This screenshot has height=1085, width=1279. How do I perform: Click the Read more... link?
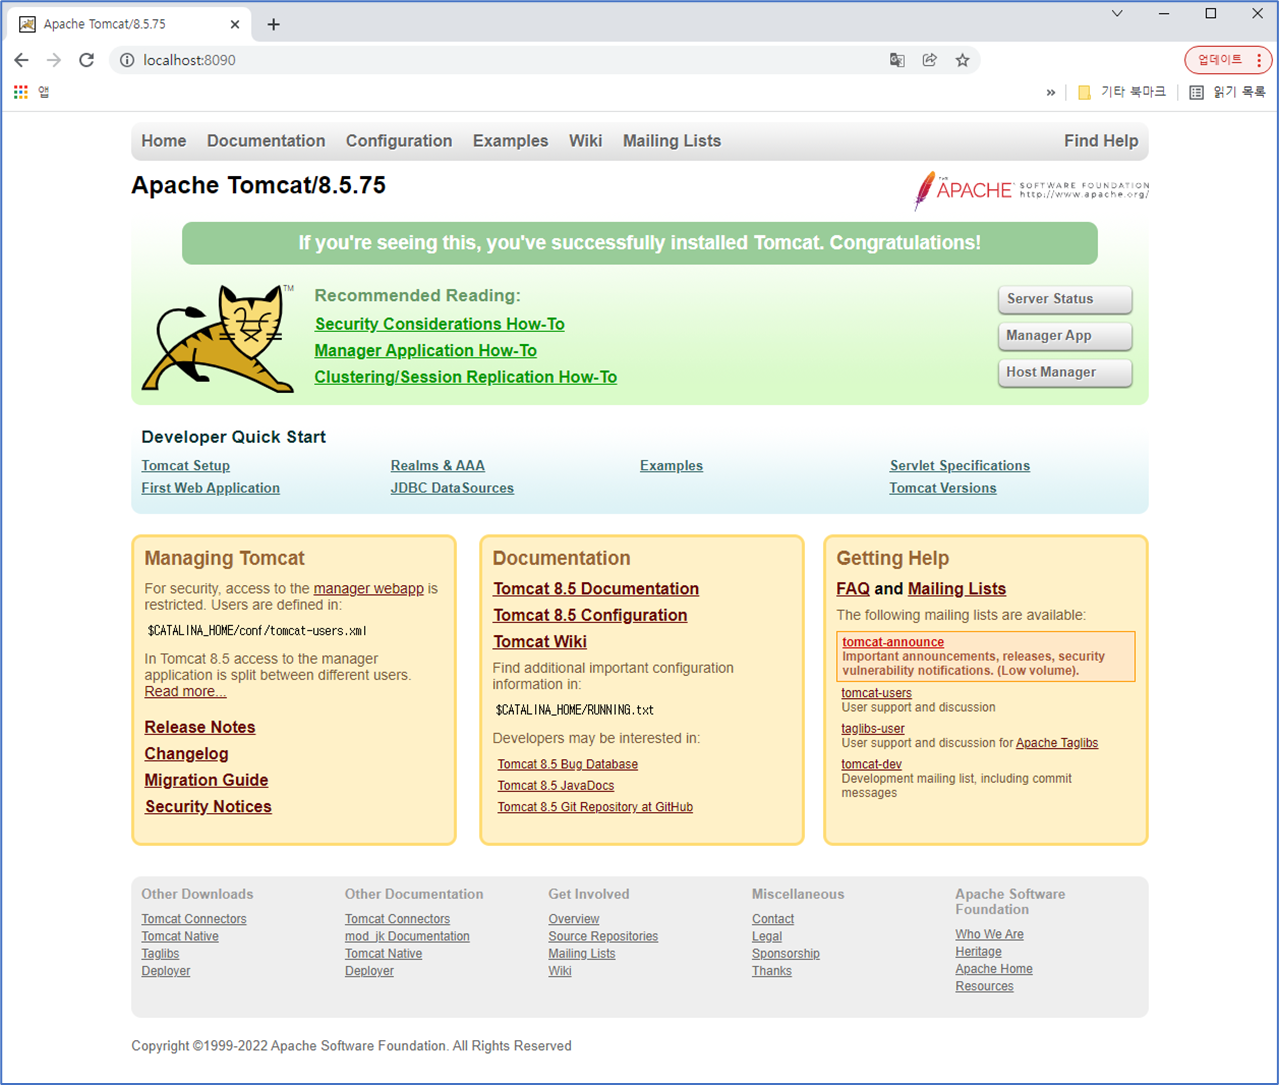click(185, 691)
